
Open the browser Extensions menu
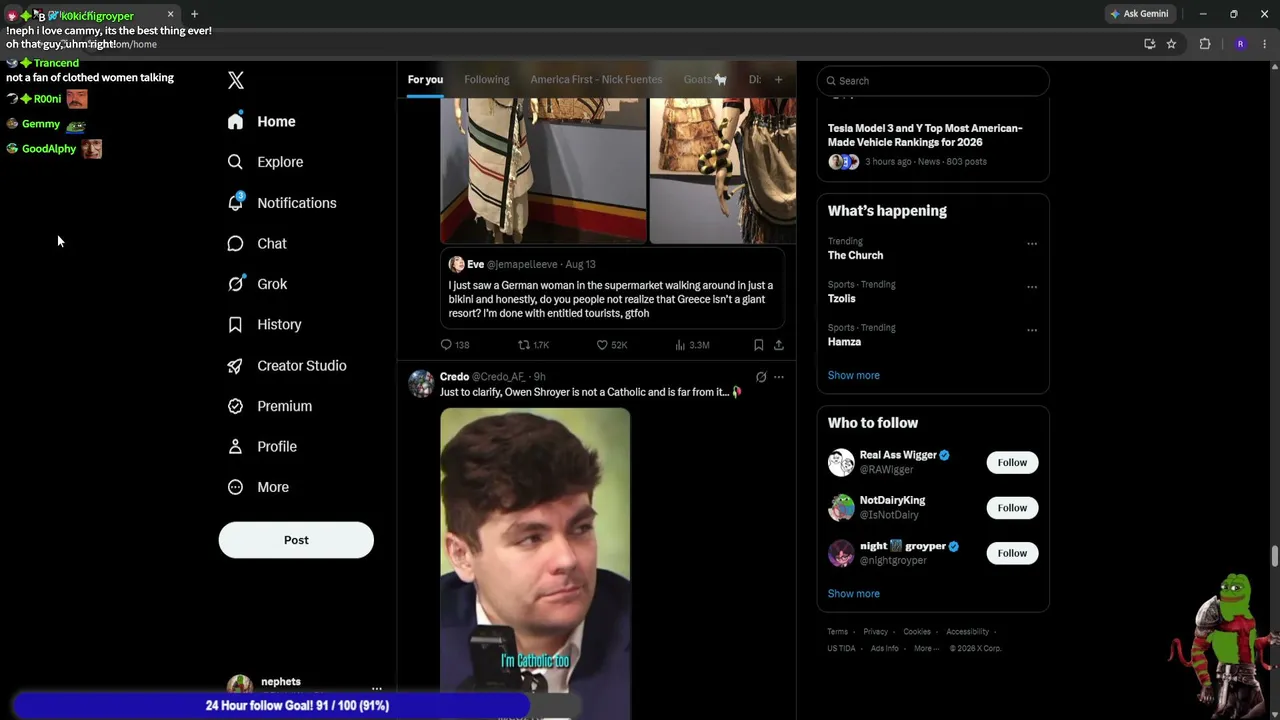tap(1205, 44)
